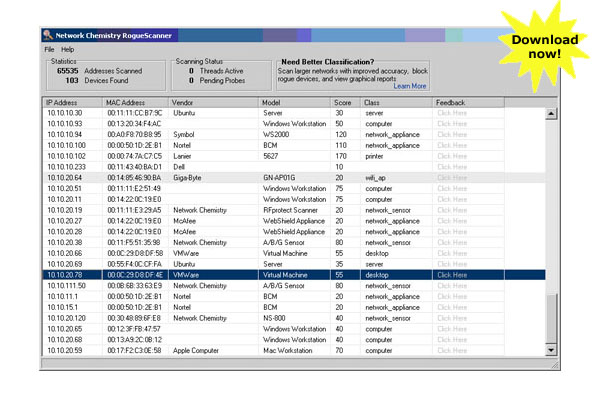The height and width of the screenshot is (397, 600).
Task: Click the scrollbar down arrow
Action: 551,350
